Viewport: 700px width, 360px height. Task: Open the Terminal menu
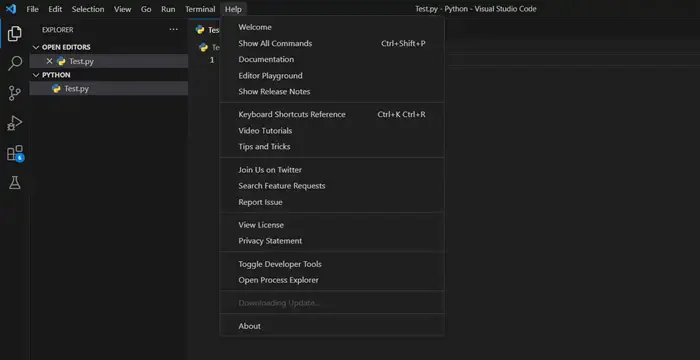click(200, 9)
